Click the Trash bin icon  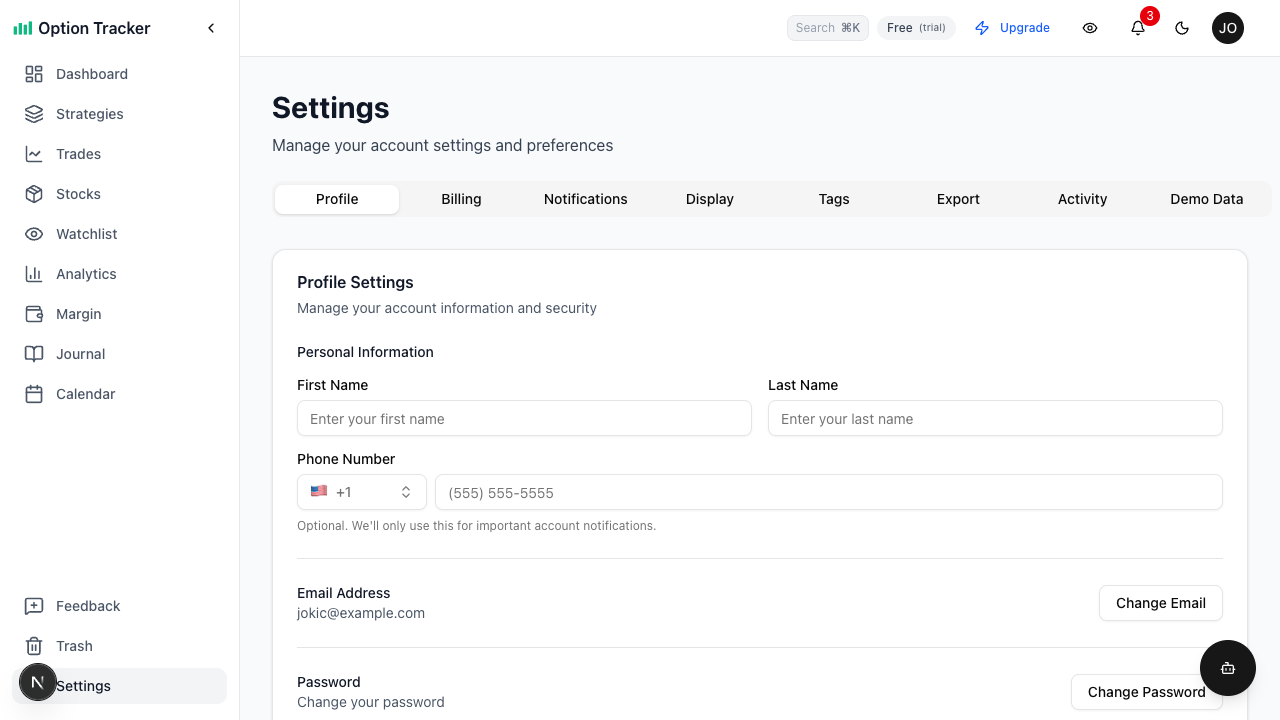point(34,646)
